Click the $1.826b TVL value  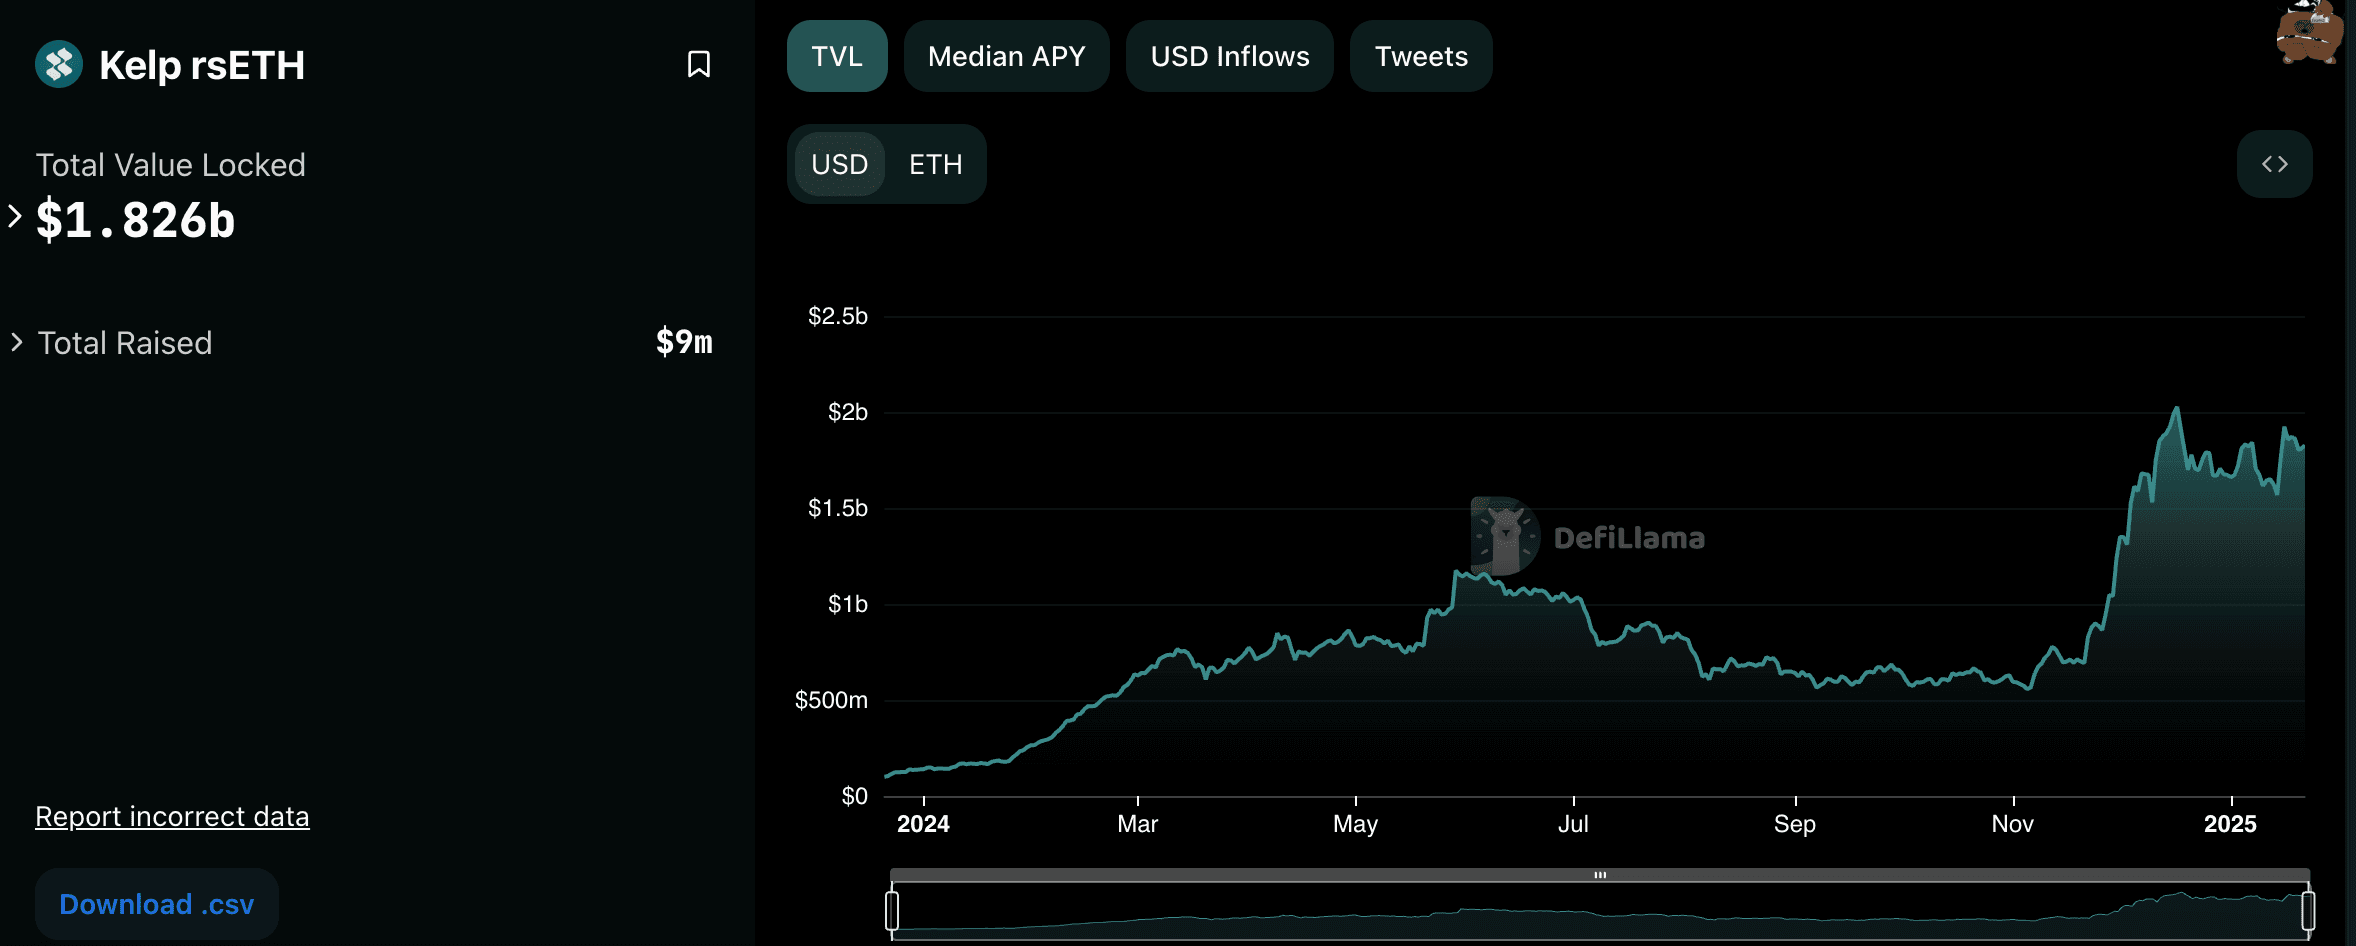click(x=136, y=220)
